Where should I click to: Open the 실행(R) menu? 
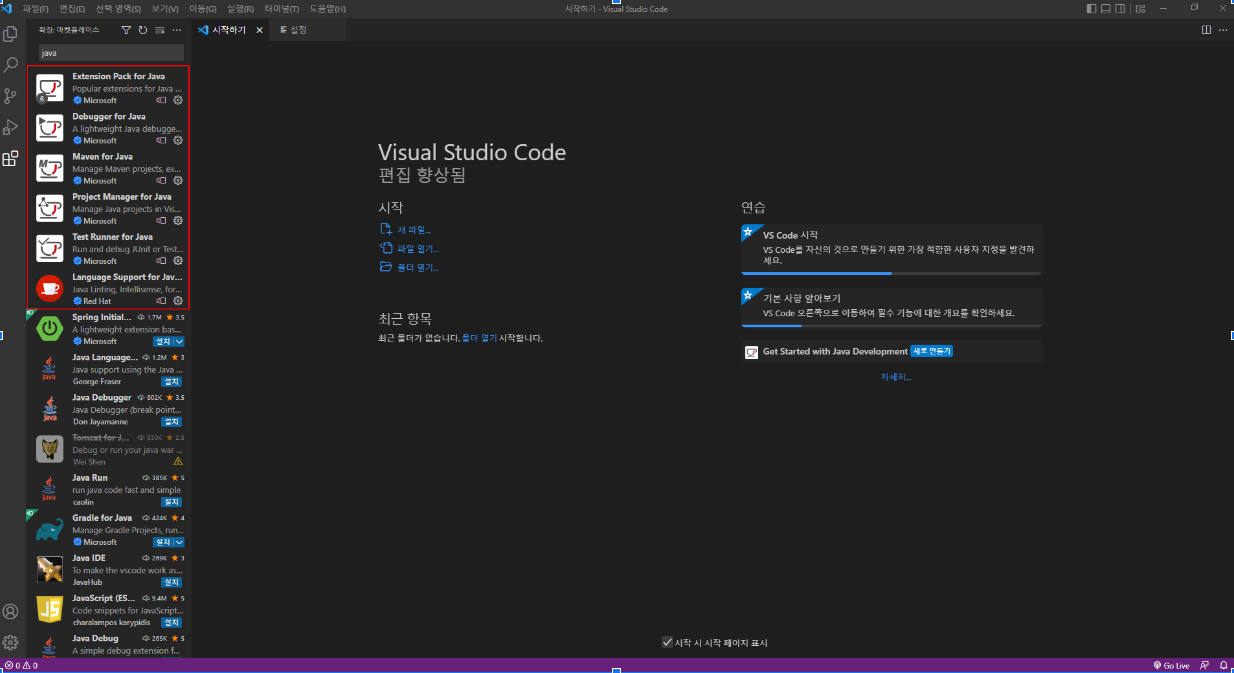pyautogui.click(x=241, y=9)
